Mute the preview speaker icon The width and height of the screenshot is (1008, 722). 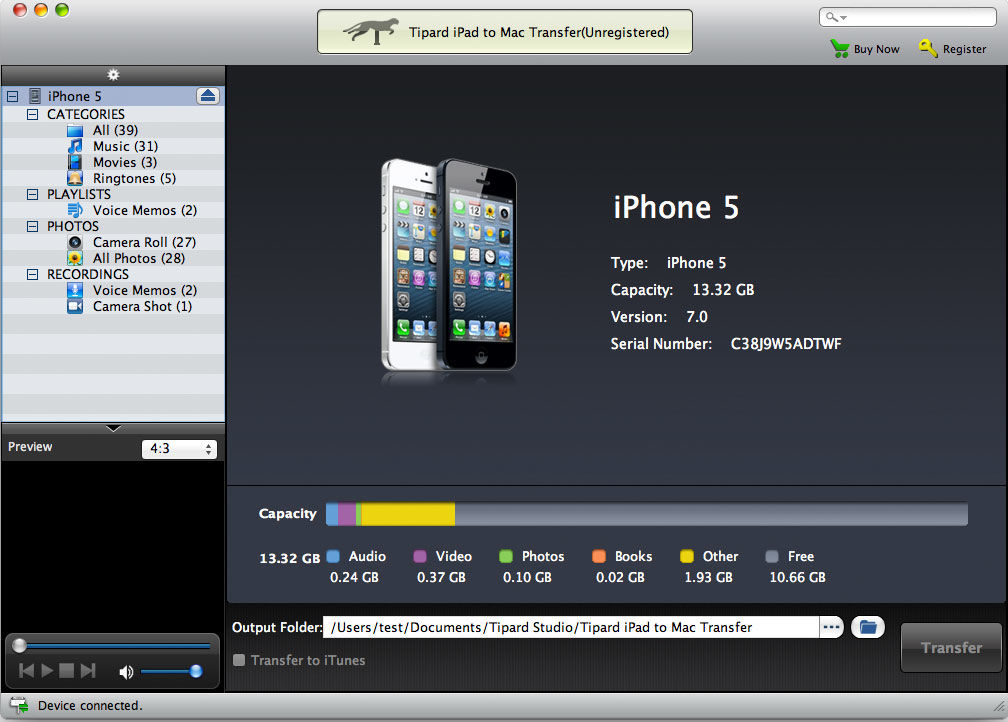point(126,672)
